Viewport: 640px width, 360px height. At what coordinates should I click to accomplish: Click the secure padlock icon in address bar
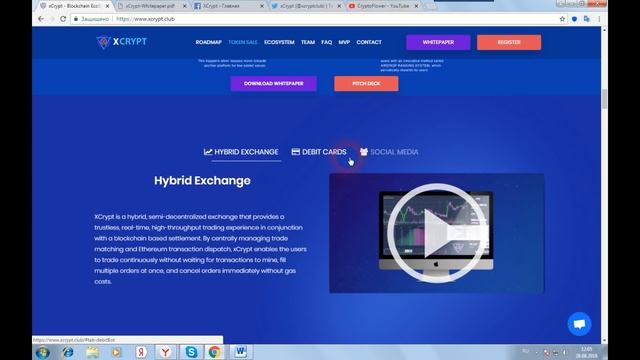(76, 19)
